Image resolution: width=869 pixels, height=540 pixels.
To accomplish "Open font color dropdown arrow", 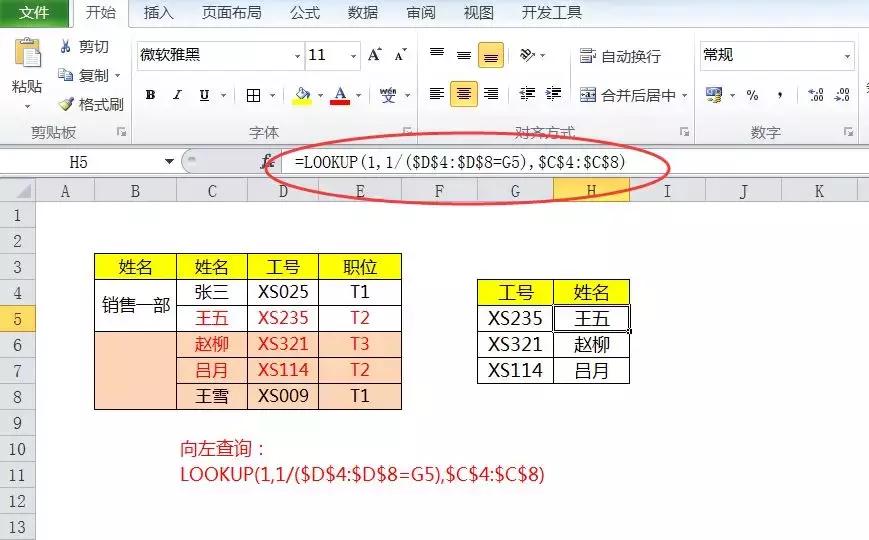I will tap(359, 95).
